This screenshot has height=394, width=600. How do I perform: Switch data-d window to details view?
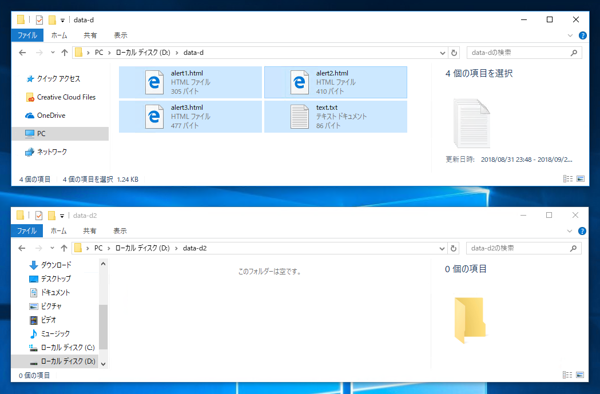(x=568, y=179)
